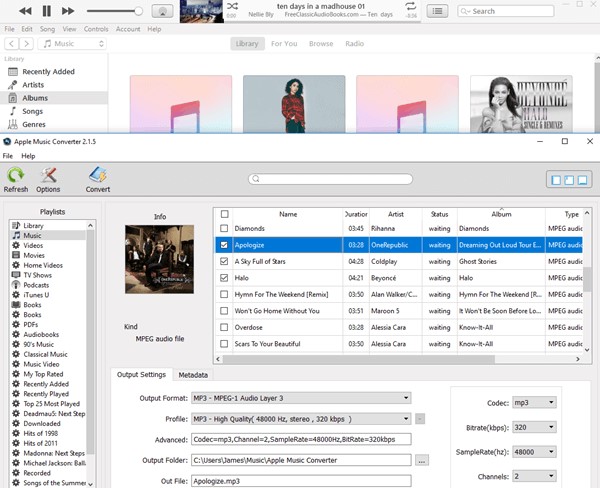
Task: Switch to the Output Settings tab
Action: (x=141, y=375)
